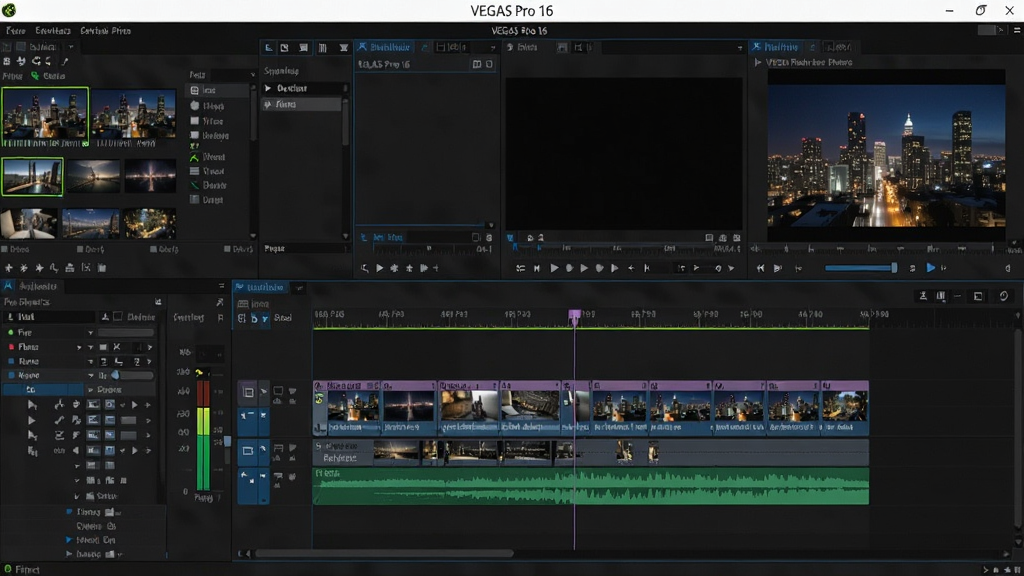1024x576 pixels.
Task: Open the dropdown field above the effects list
Action: (x=232, y=75)
